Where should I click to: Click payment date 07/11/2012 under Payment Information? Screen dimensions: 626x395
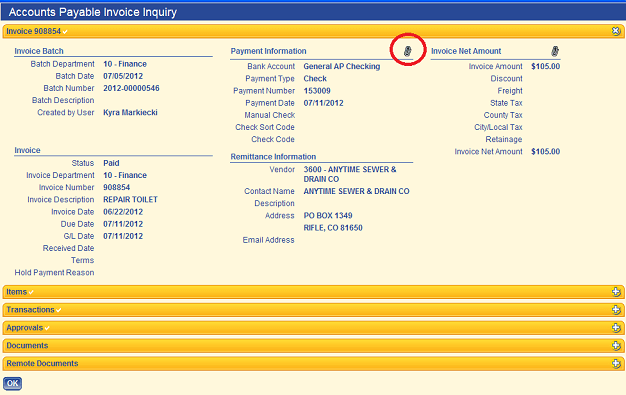[x=323, y=103]
